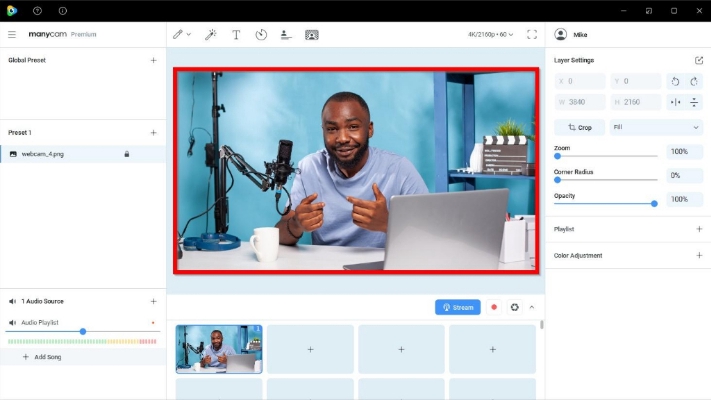The image size is (711, 400).
Task: Select the magic wand effects tool
Action: point(210,34)
